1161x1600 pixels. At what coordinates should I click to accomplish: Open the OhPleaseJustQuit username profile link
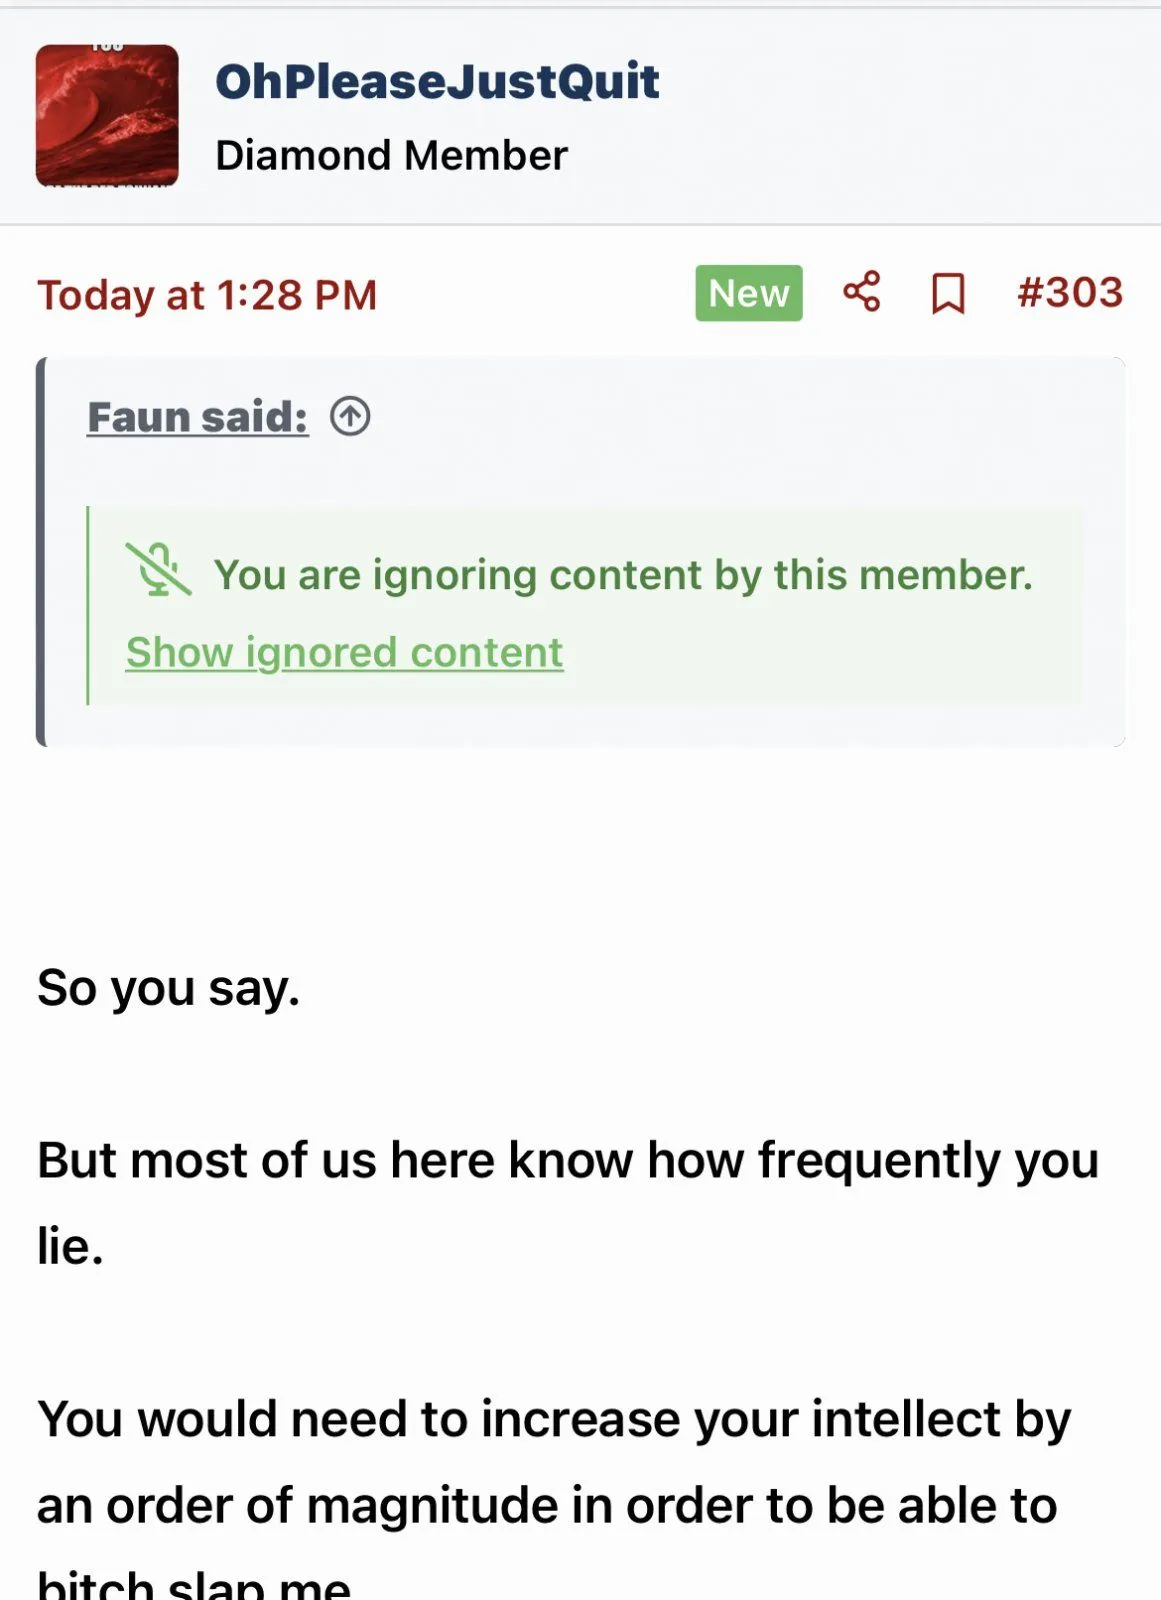437,82
